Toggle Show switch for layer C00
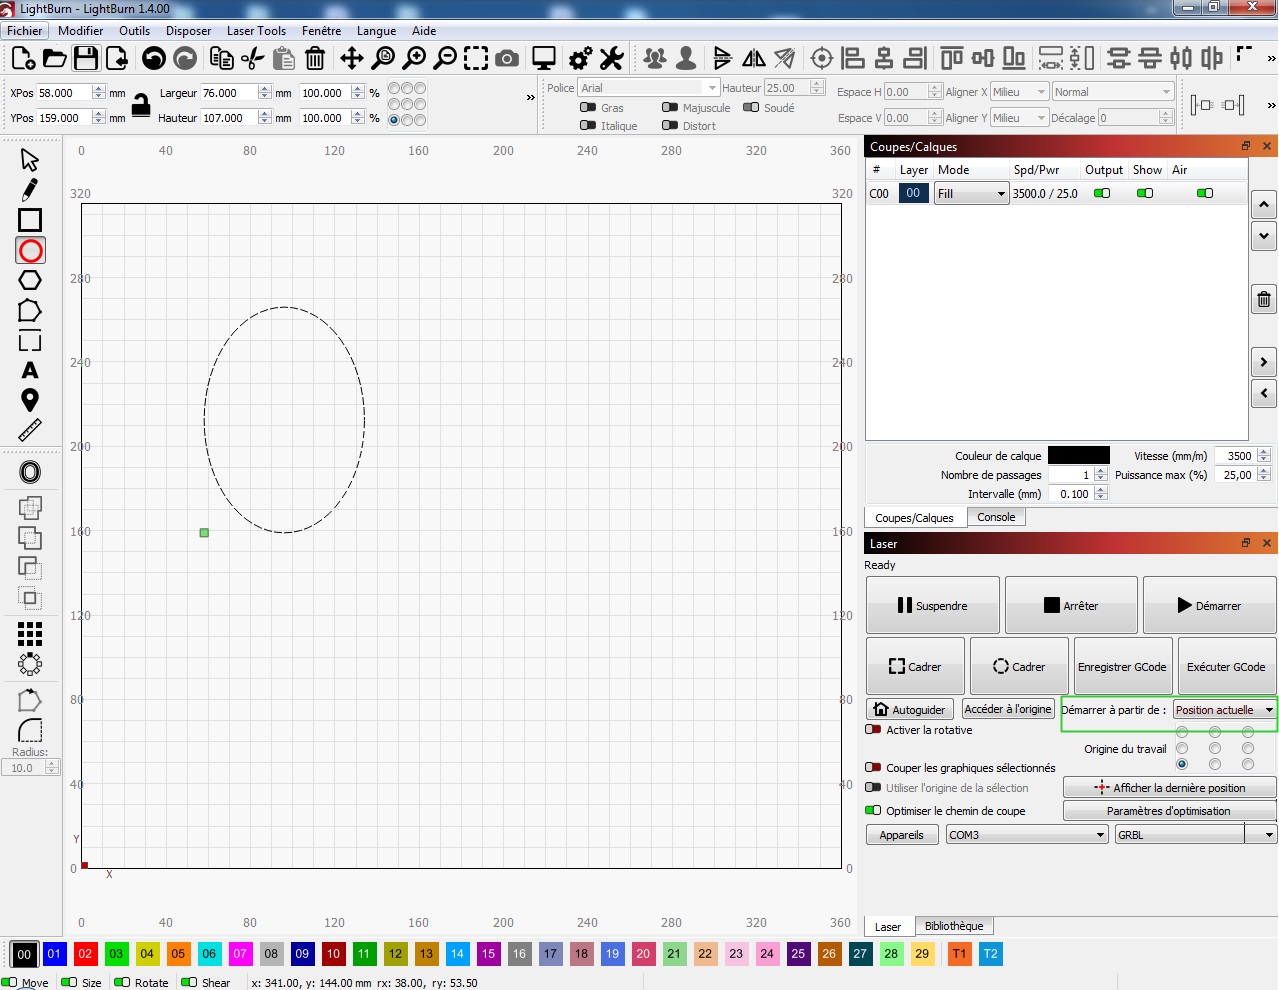 coord(1145,193)
